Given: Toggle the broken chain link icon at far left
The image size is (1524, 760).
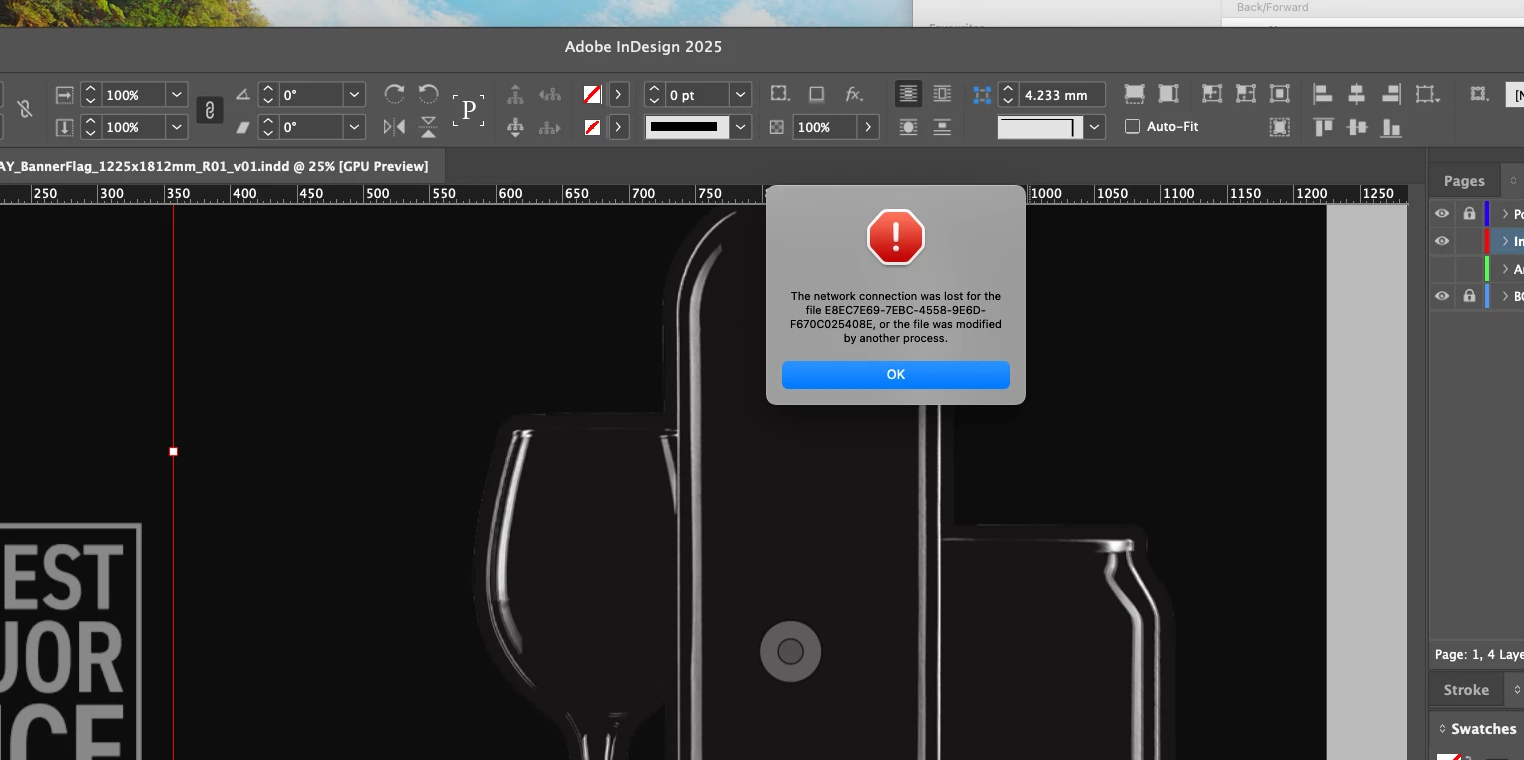Looking at the screenshot, I should pos(25,110).
